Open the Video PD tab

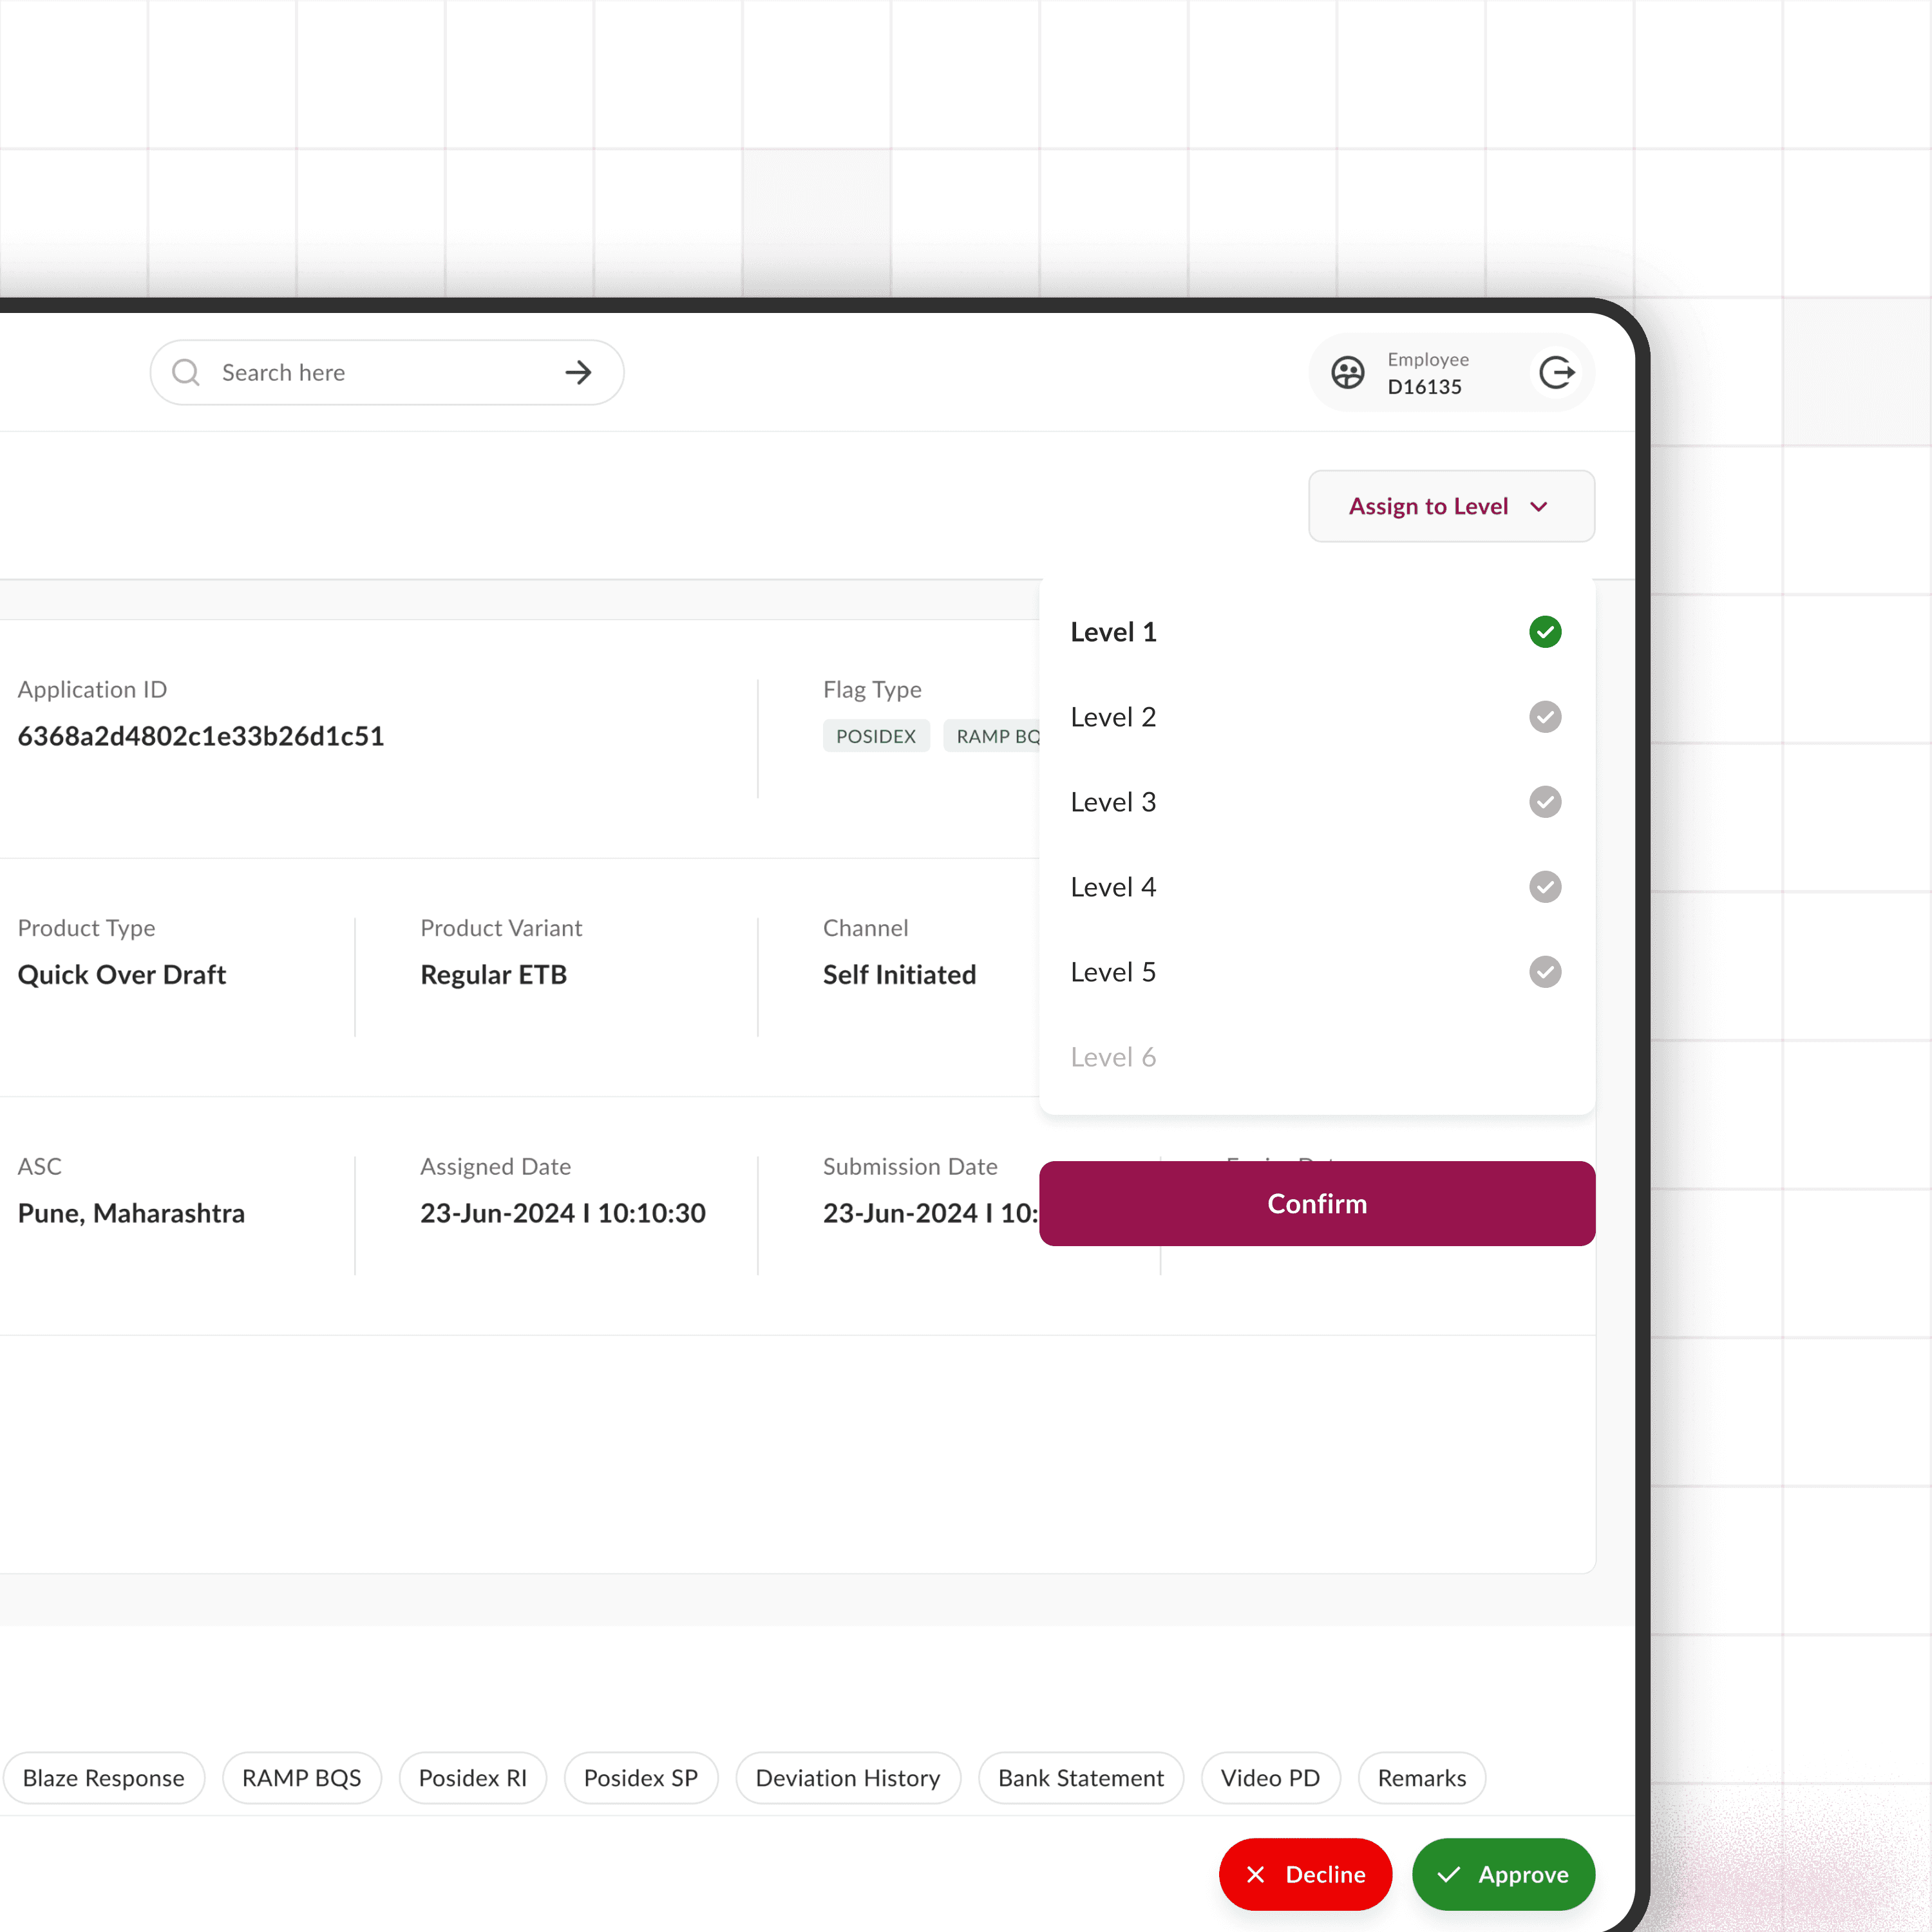pos(1269,1777)
